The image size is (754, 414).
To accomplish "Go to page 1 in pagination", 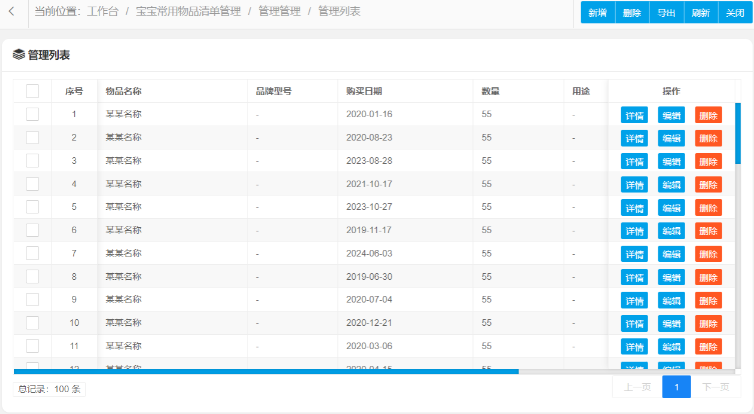I will (677, 387).
